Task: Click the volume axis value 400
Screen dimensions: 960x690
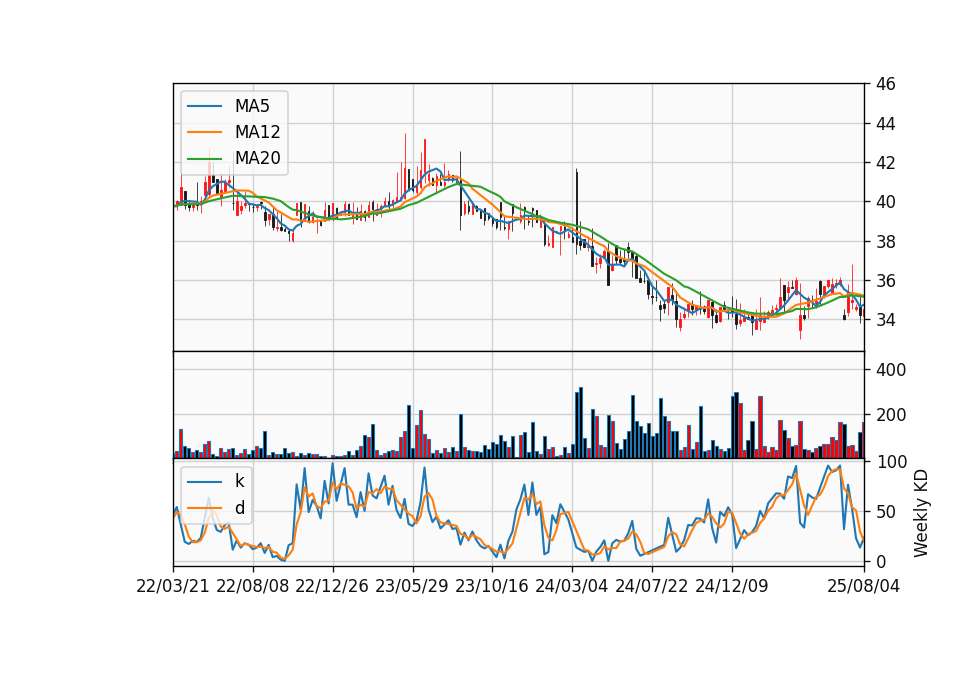Action: tap(891, 370)
